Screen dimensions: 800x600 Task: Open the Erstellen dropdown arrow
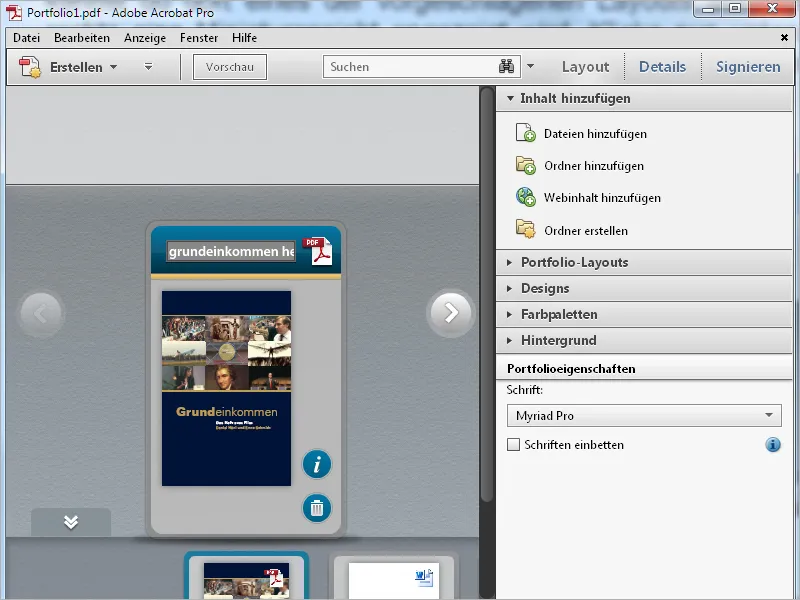pos(114,67)
